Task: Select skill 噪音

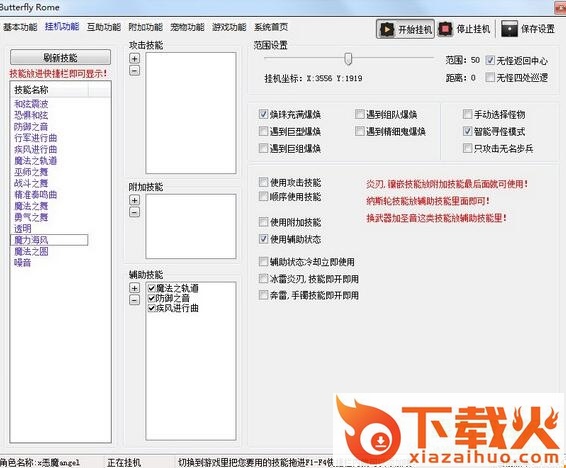Action: point(22,263)
